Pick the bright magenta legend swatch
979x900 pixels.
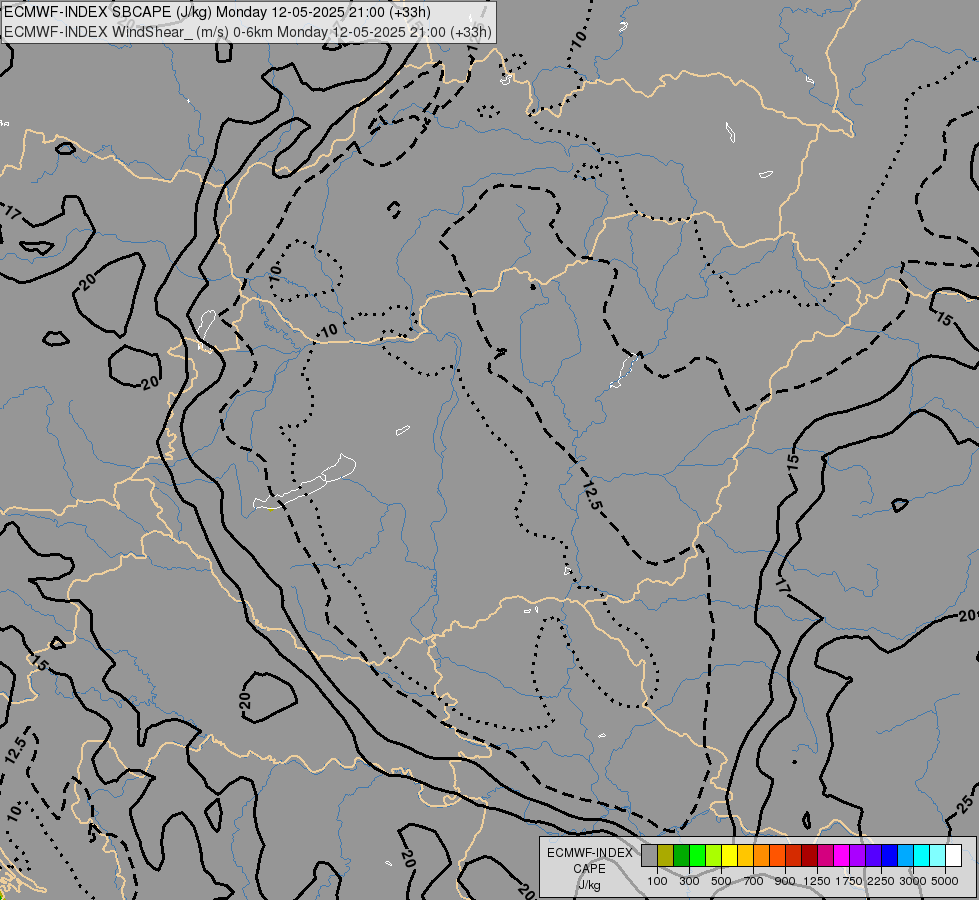tap(842, 855)
